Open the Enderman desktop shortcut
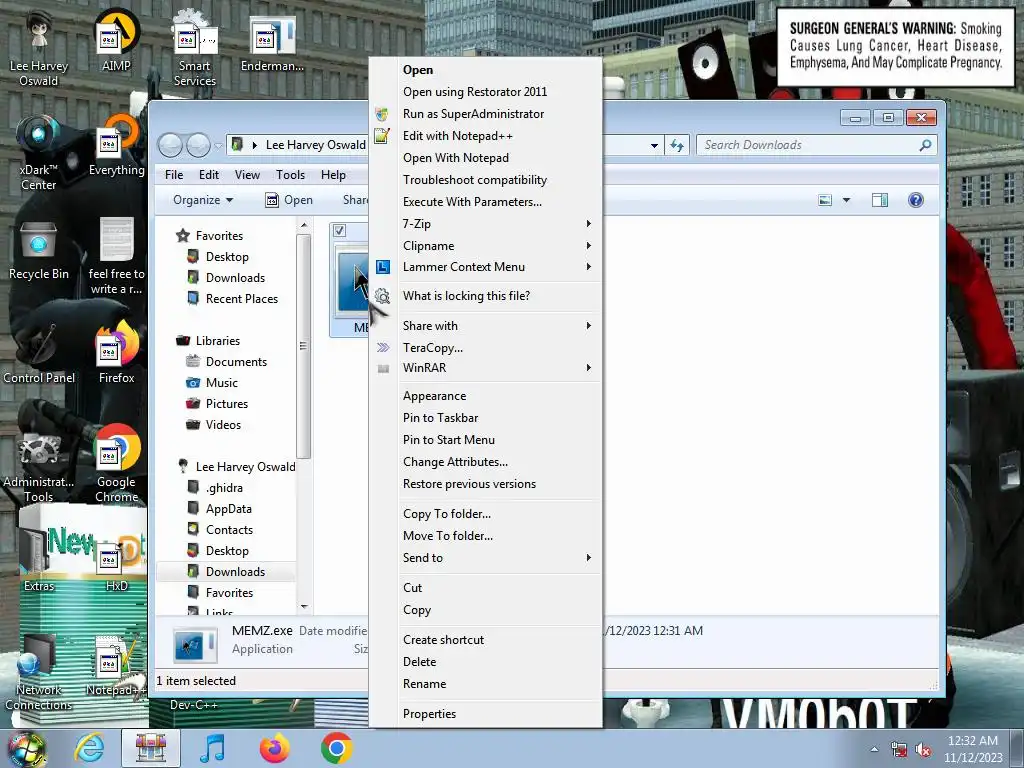 272,43
